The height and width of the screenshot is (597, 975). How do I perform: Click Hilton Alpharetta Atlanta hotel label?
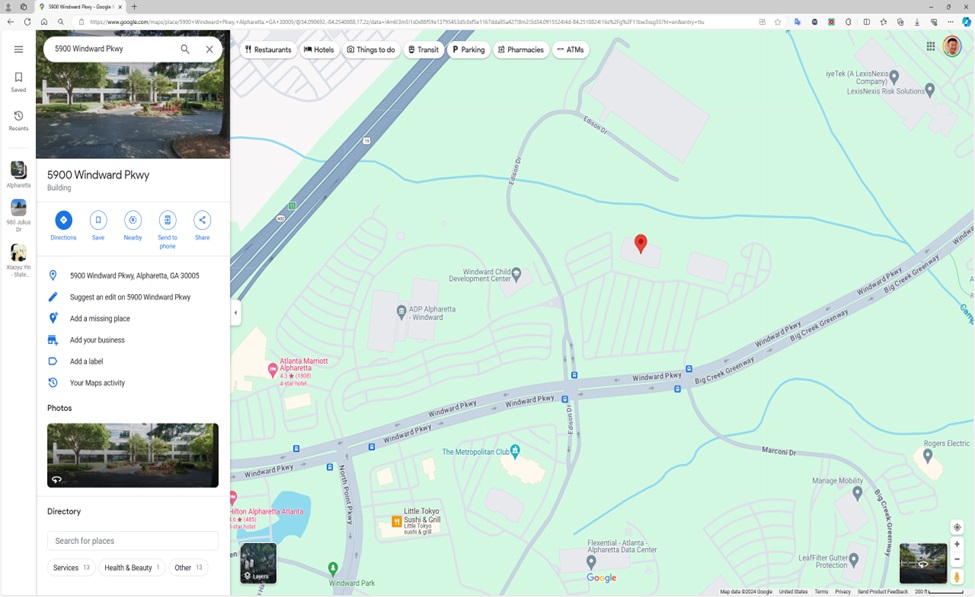(267, 511)
